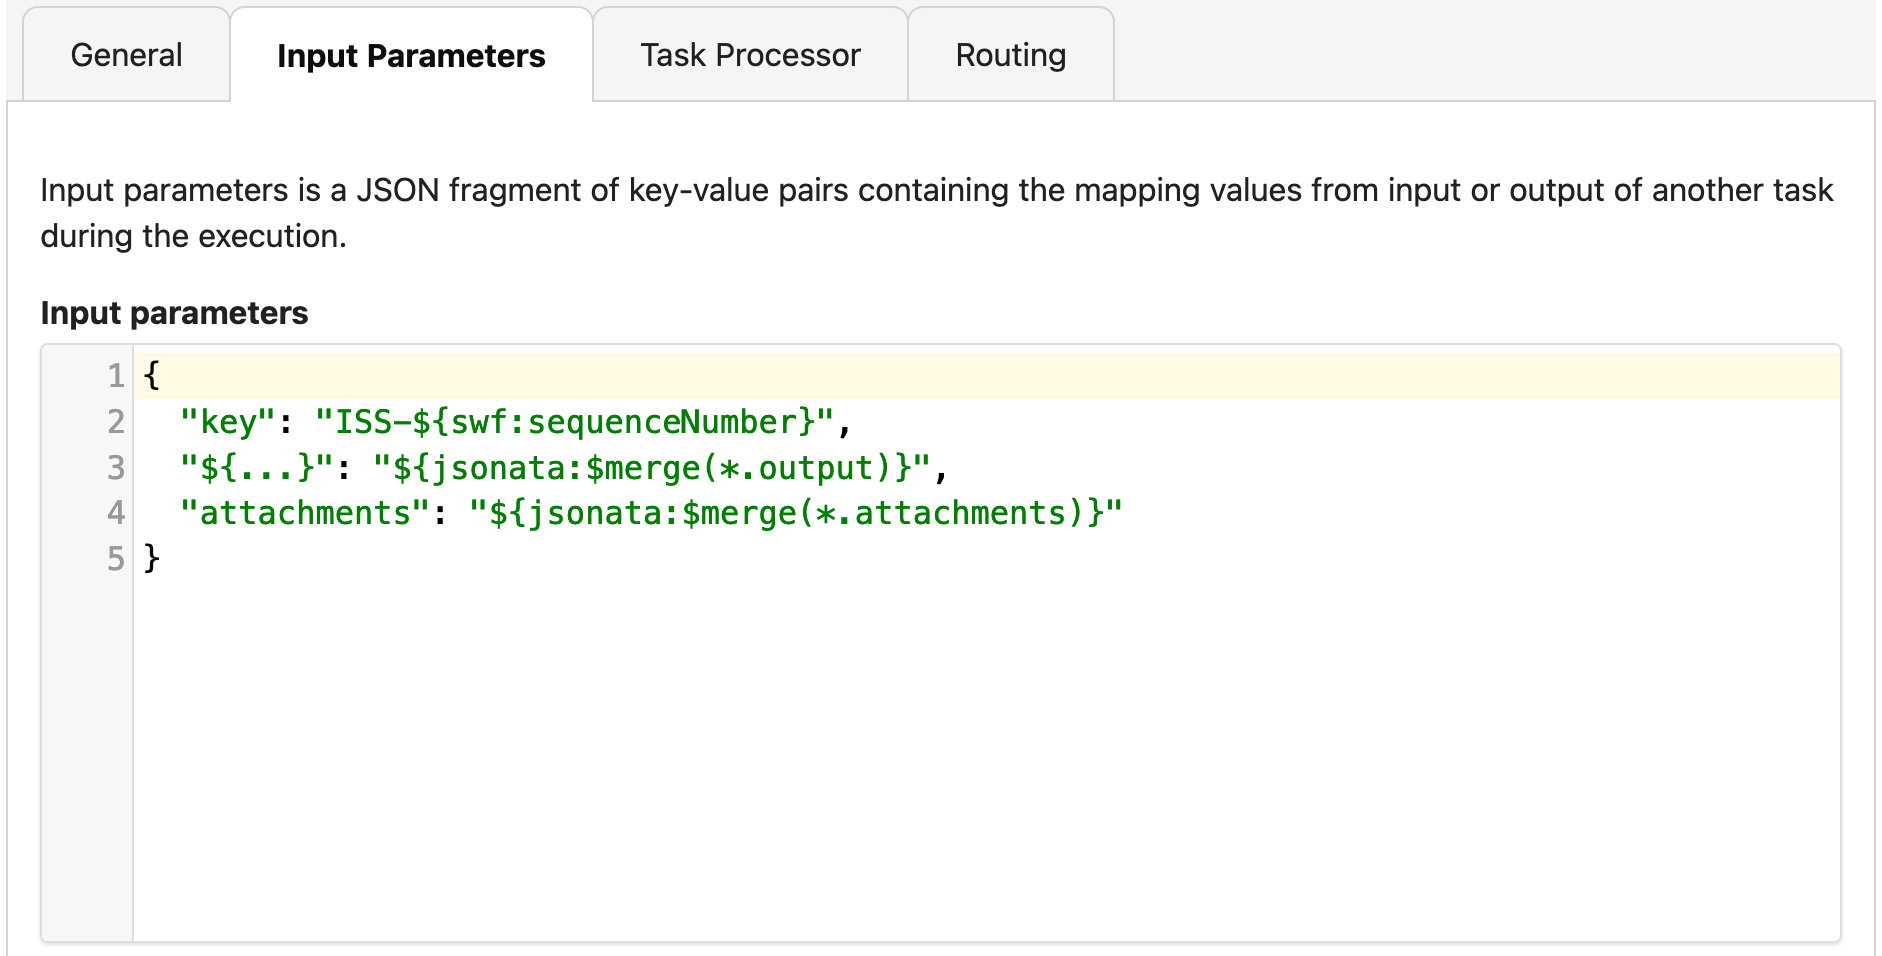This screenshot has height=956, width=1882.
Task: Click the $merge(*.output) jsonata expression
Action: 652,468
